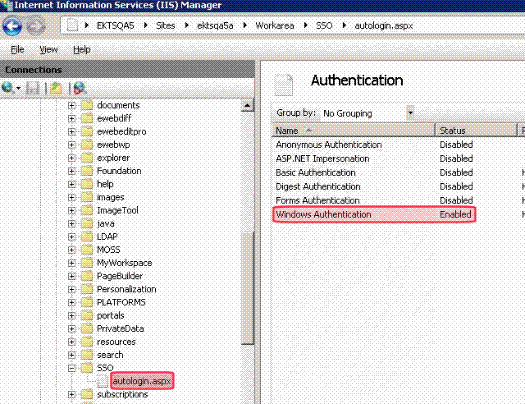This screenshot has width=525, height=404.
Task: Click the Enabled status of Windows Authentication
Action: pos(455,215)
